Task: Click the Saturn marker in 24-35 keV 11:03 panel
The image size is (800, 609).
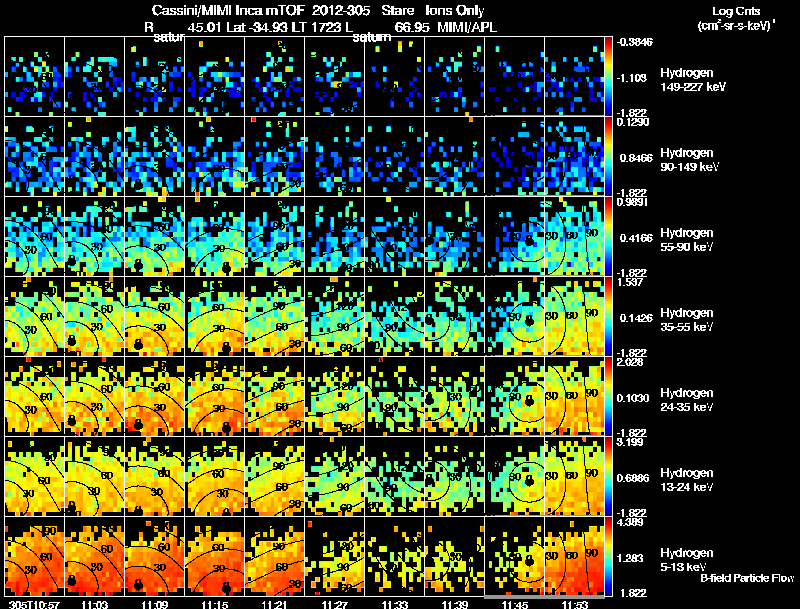Action: pyautogui.click(x=71, y=420)
